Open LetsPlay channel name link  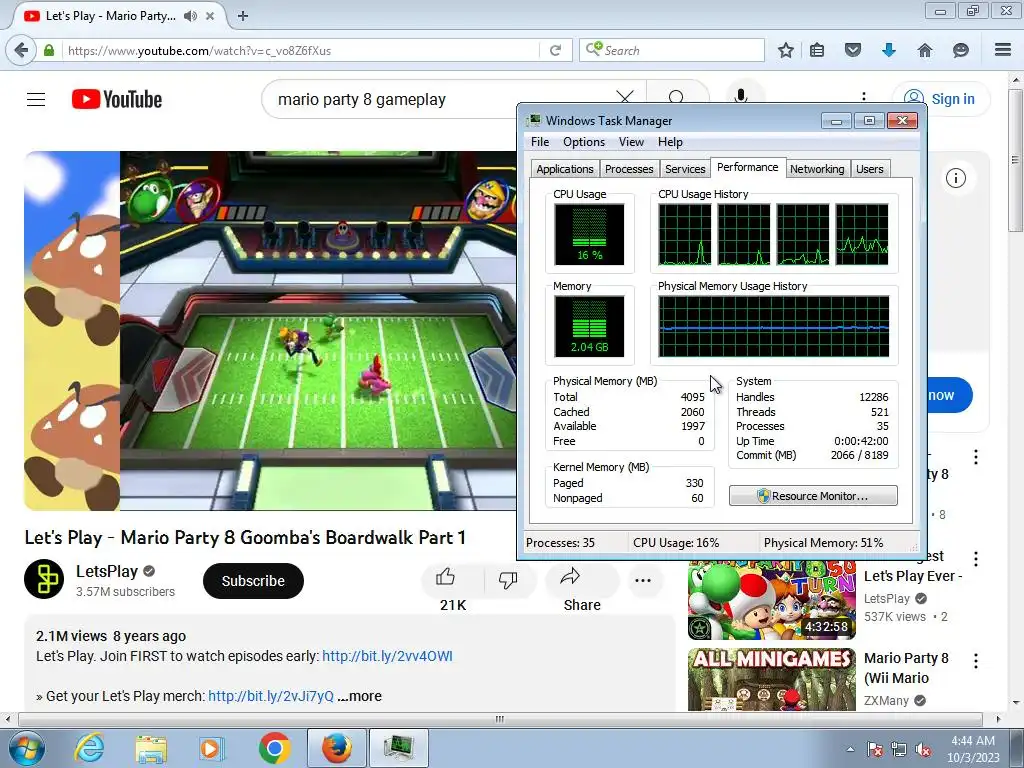tap(106, 571)
